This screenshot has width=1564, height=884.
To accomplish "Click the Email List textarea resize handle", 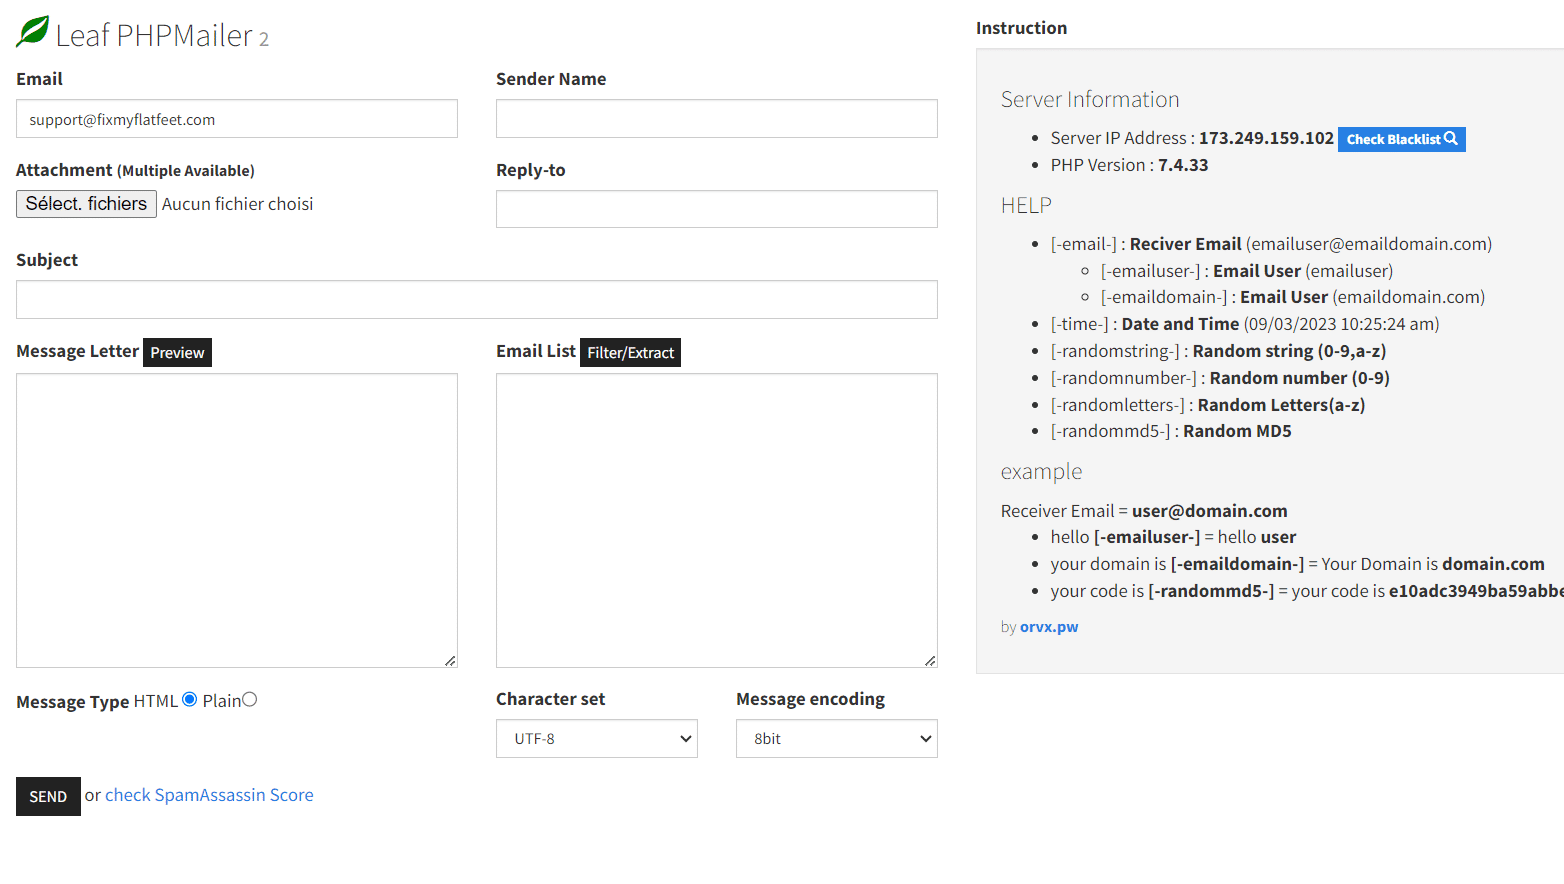I will (931, 661).
